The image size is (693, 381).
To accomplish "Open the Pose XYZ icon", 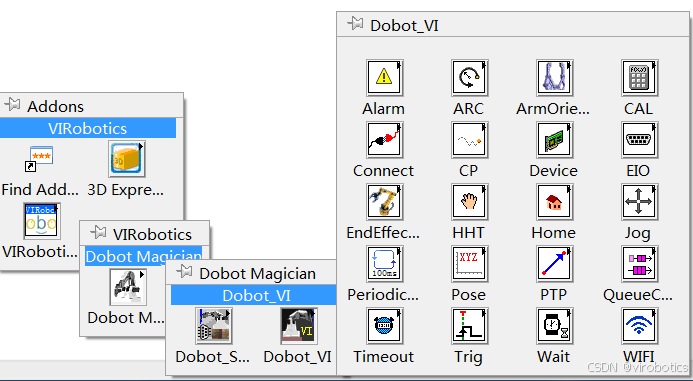I will click(469, 264).
